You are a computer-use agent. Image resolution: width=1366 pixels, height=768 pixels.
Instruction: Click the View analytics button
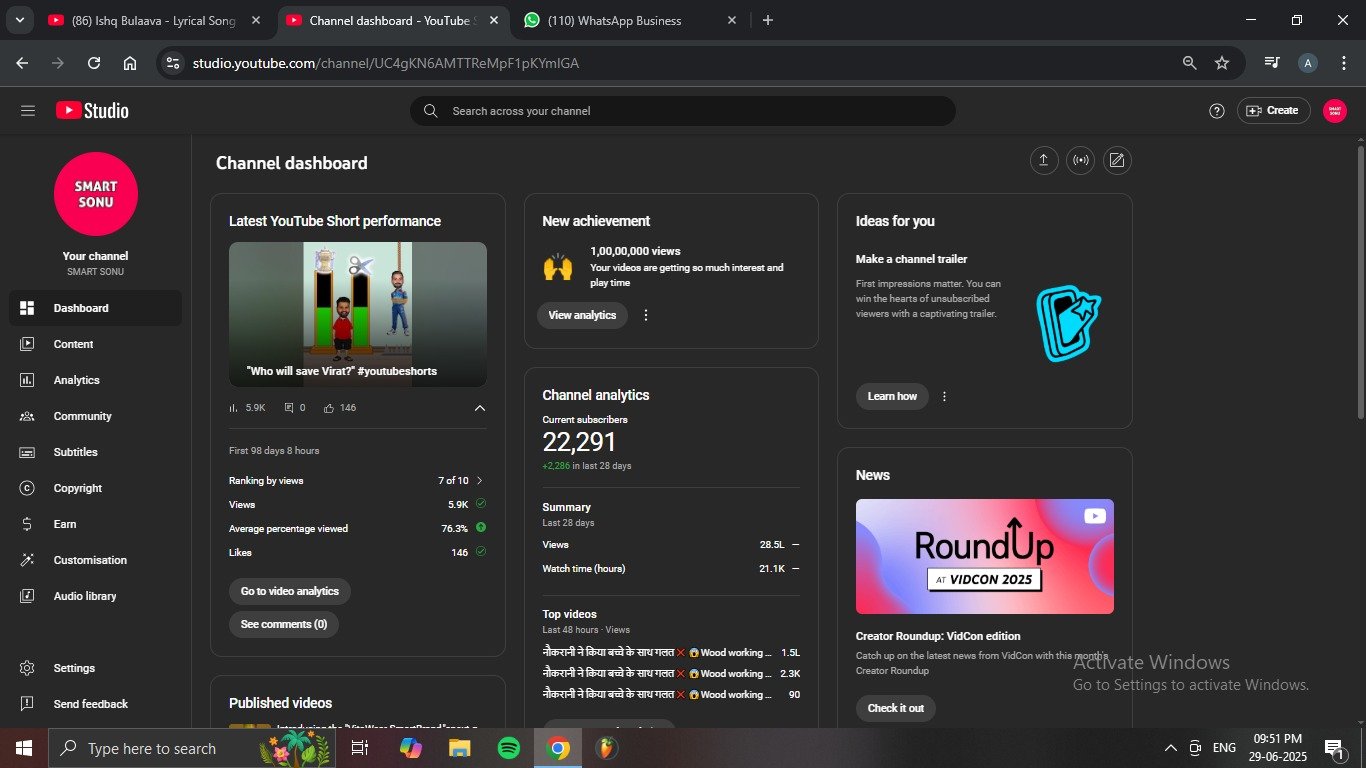582,315
